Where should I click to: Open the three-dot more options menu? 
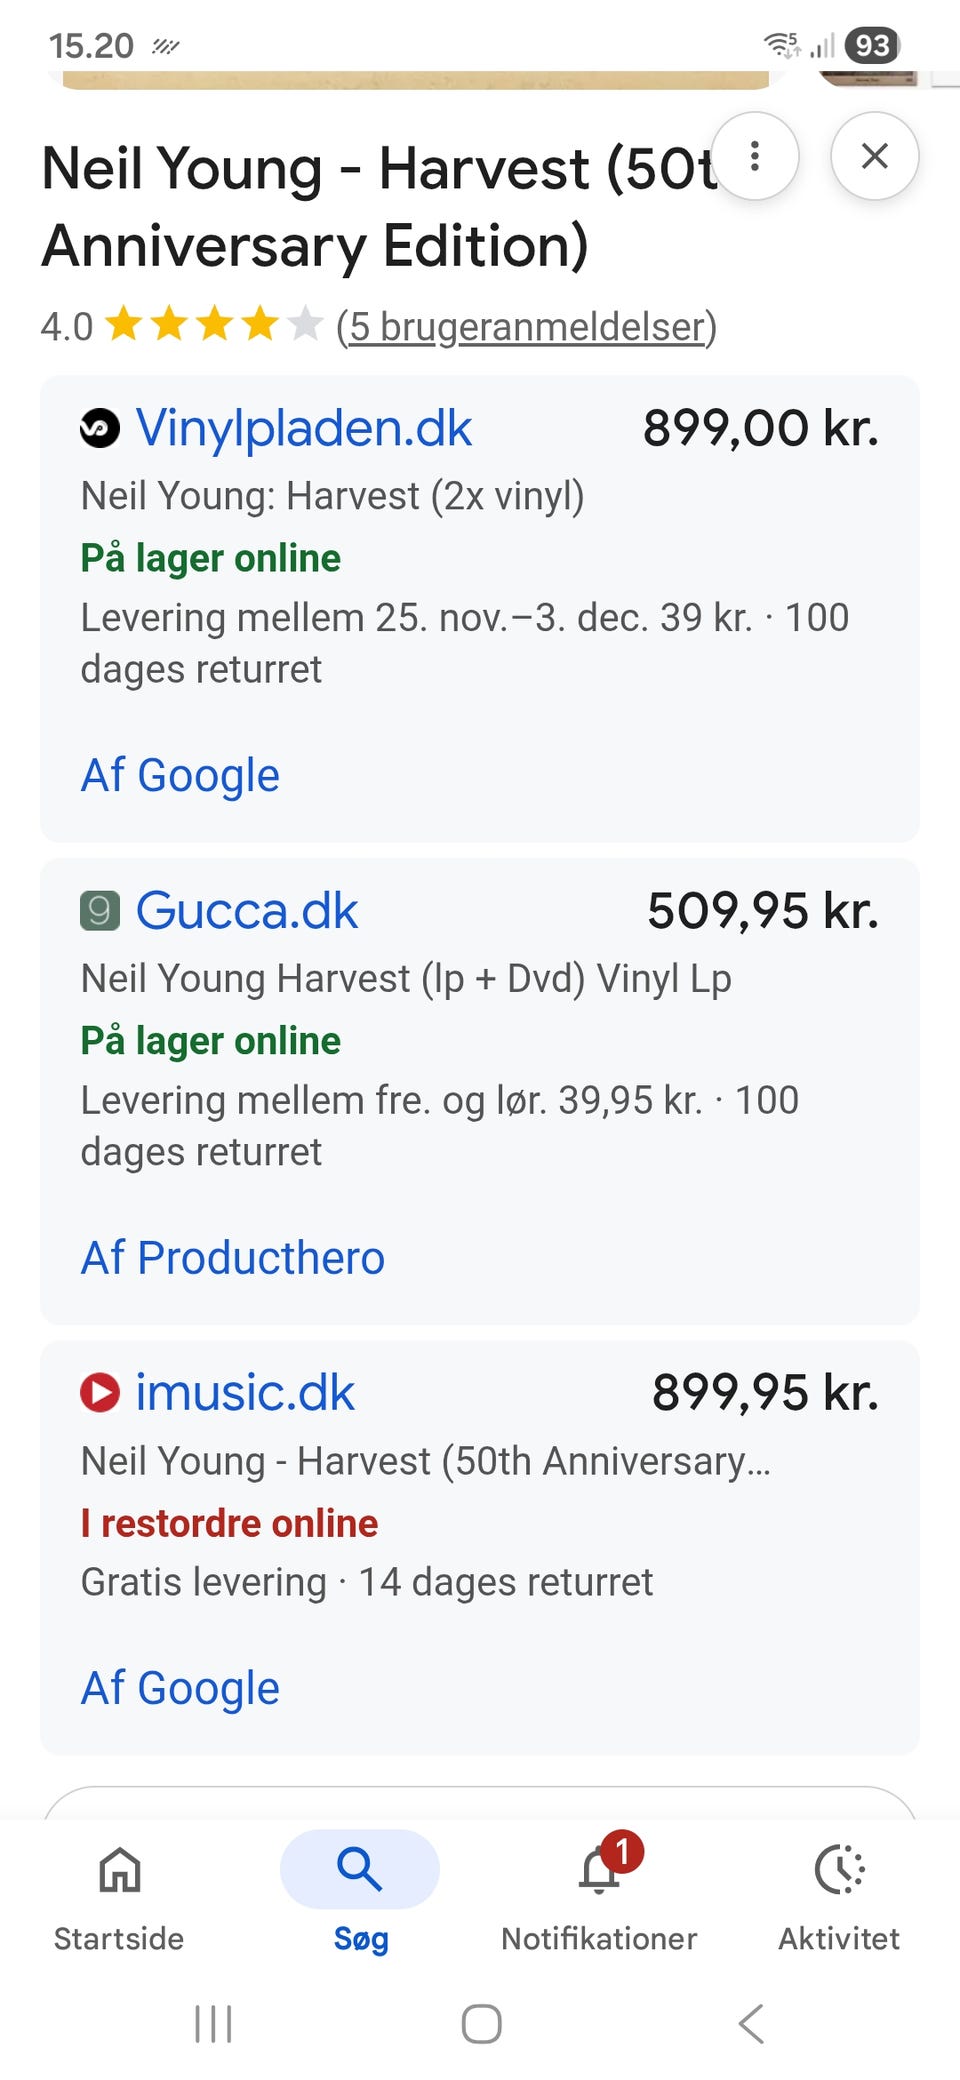(x=755, y=156)
